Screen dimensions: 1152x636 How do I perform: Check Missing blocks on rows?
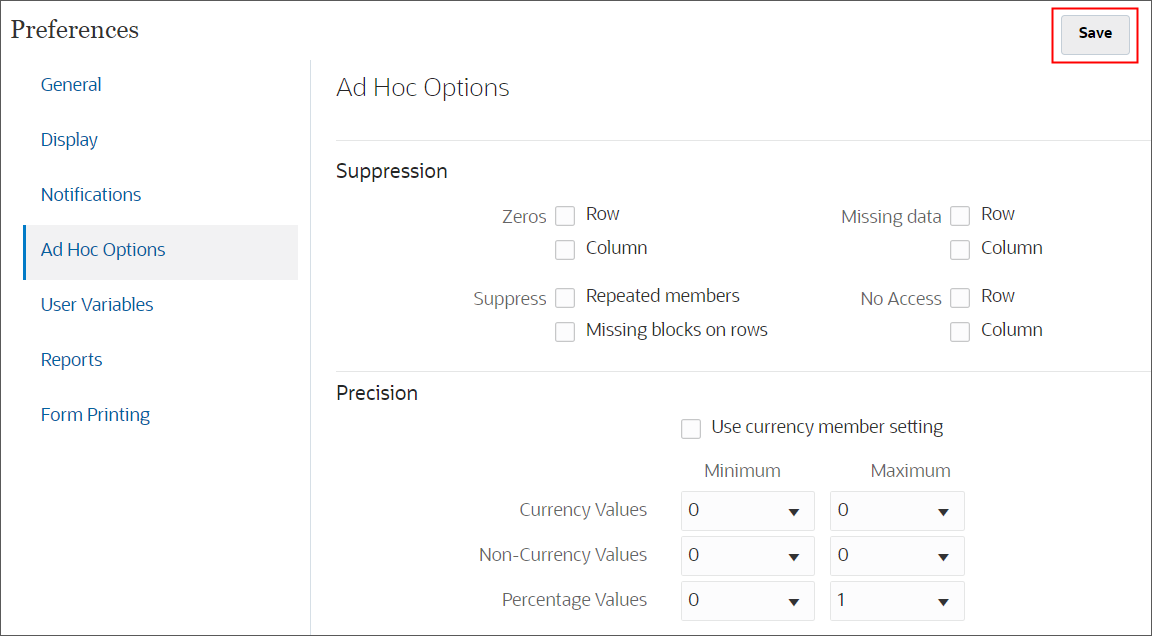pos(565,331)
